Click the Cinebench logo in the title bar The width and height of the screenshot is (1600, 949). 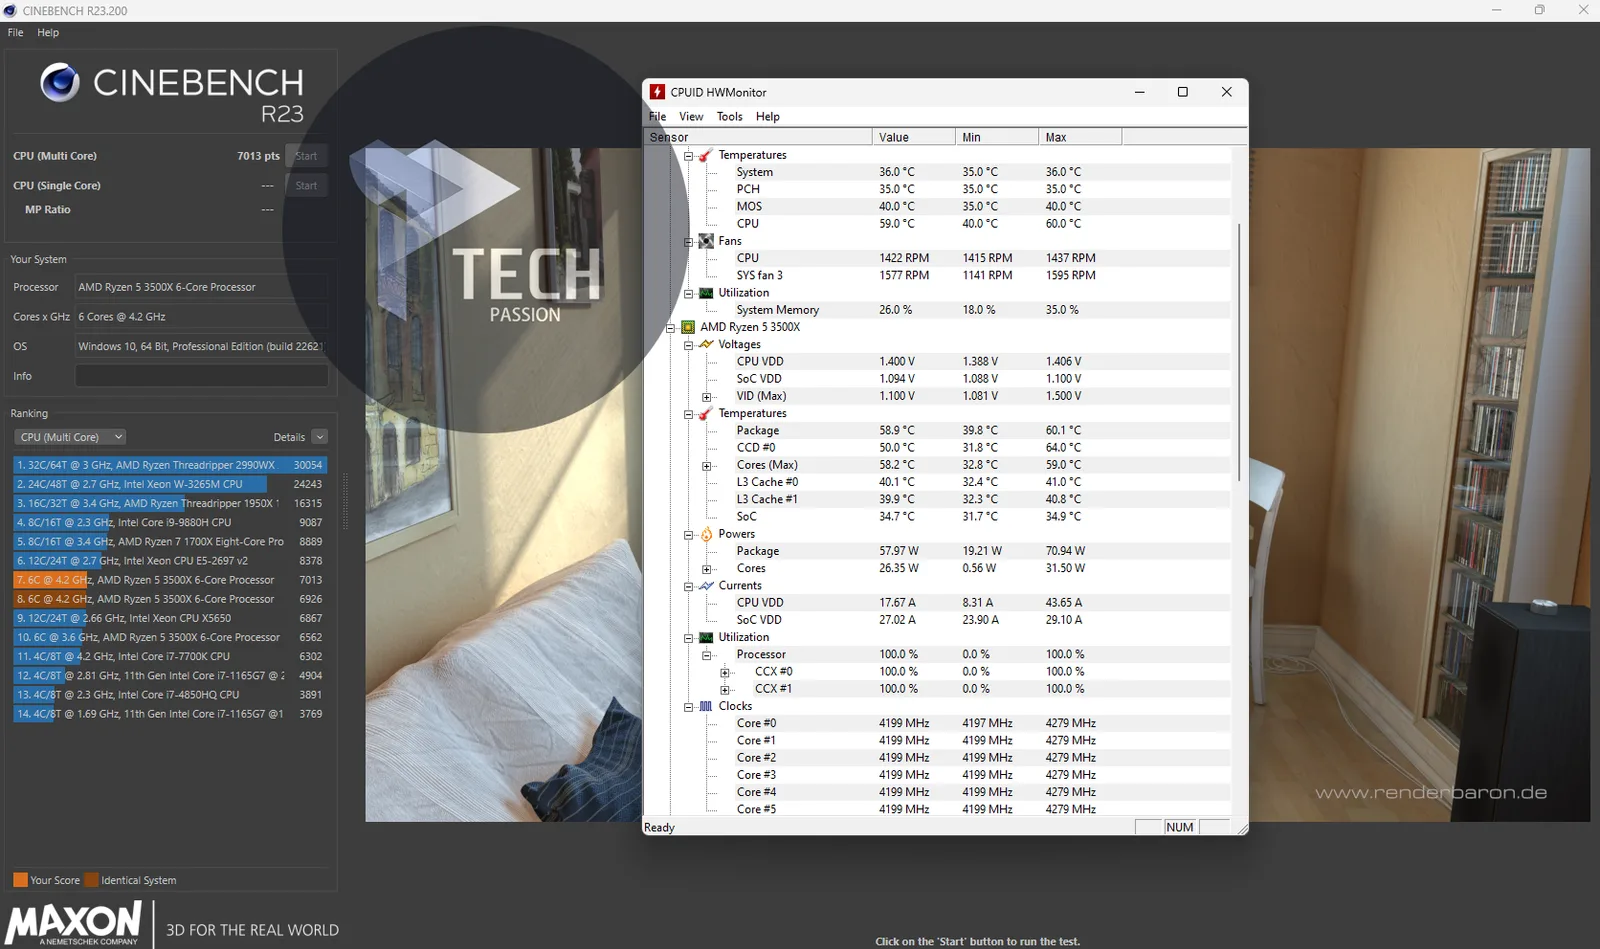10,10
